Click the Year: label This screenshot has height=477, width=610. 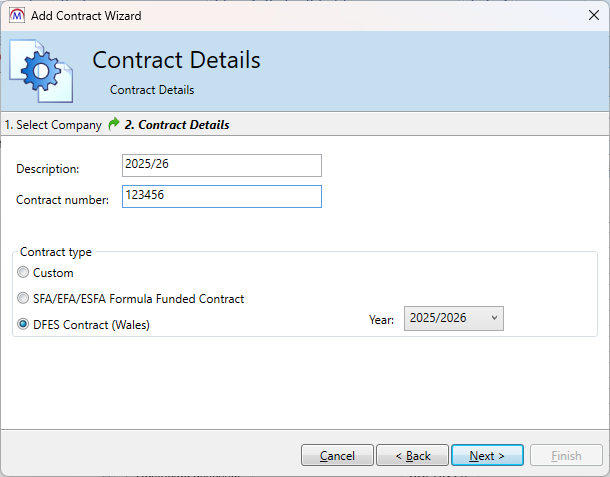click(382, 320)
